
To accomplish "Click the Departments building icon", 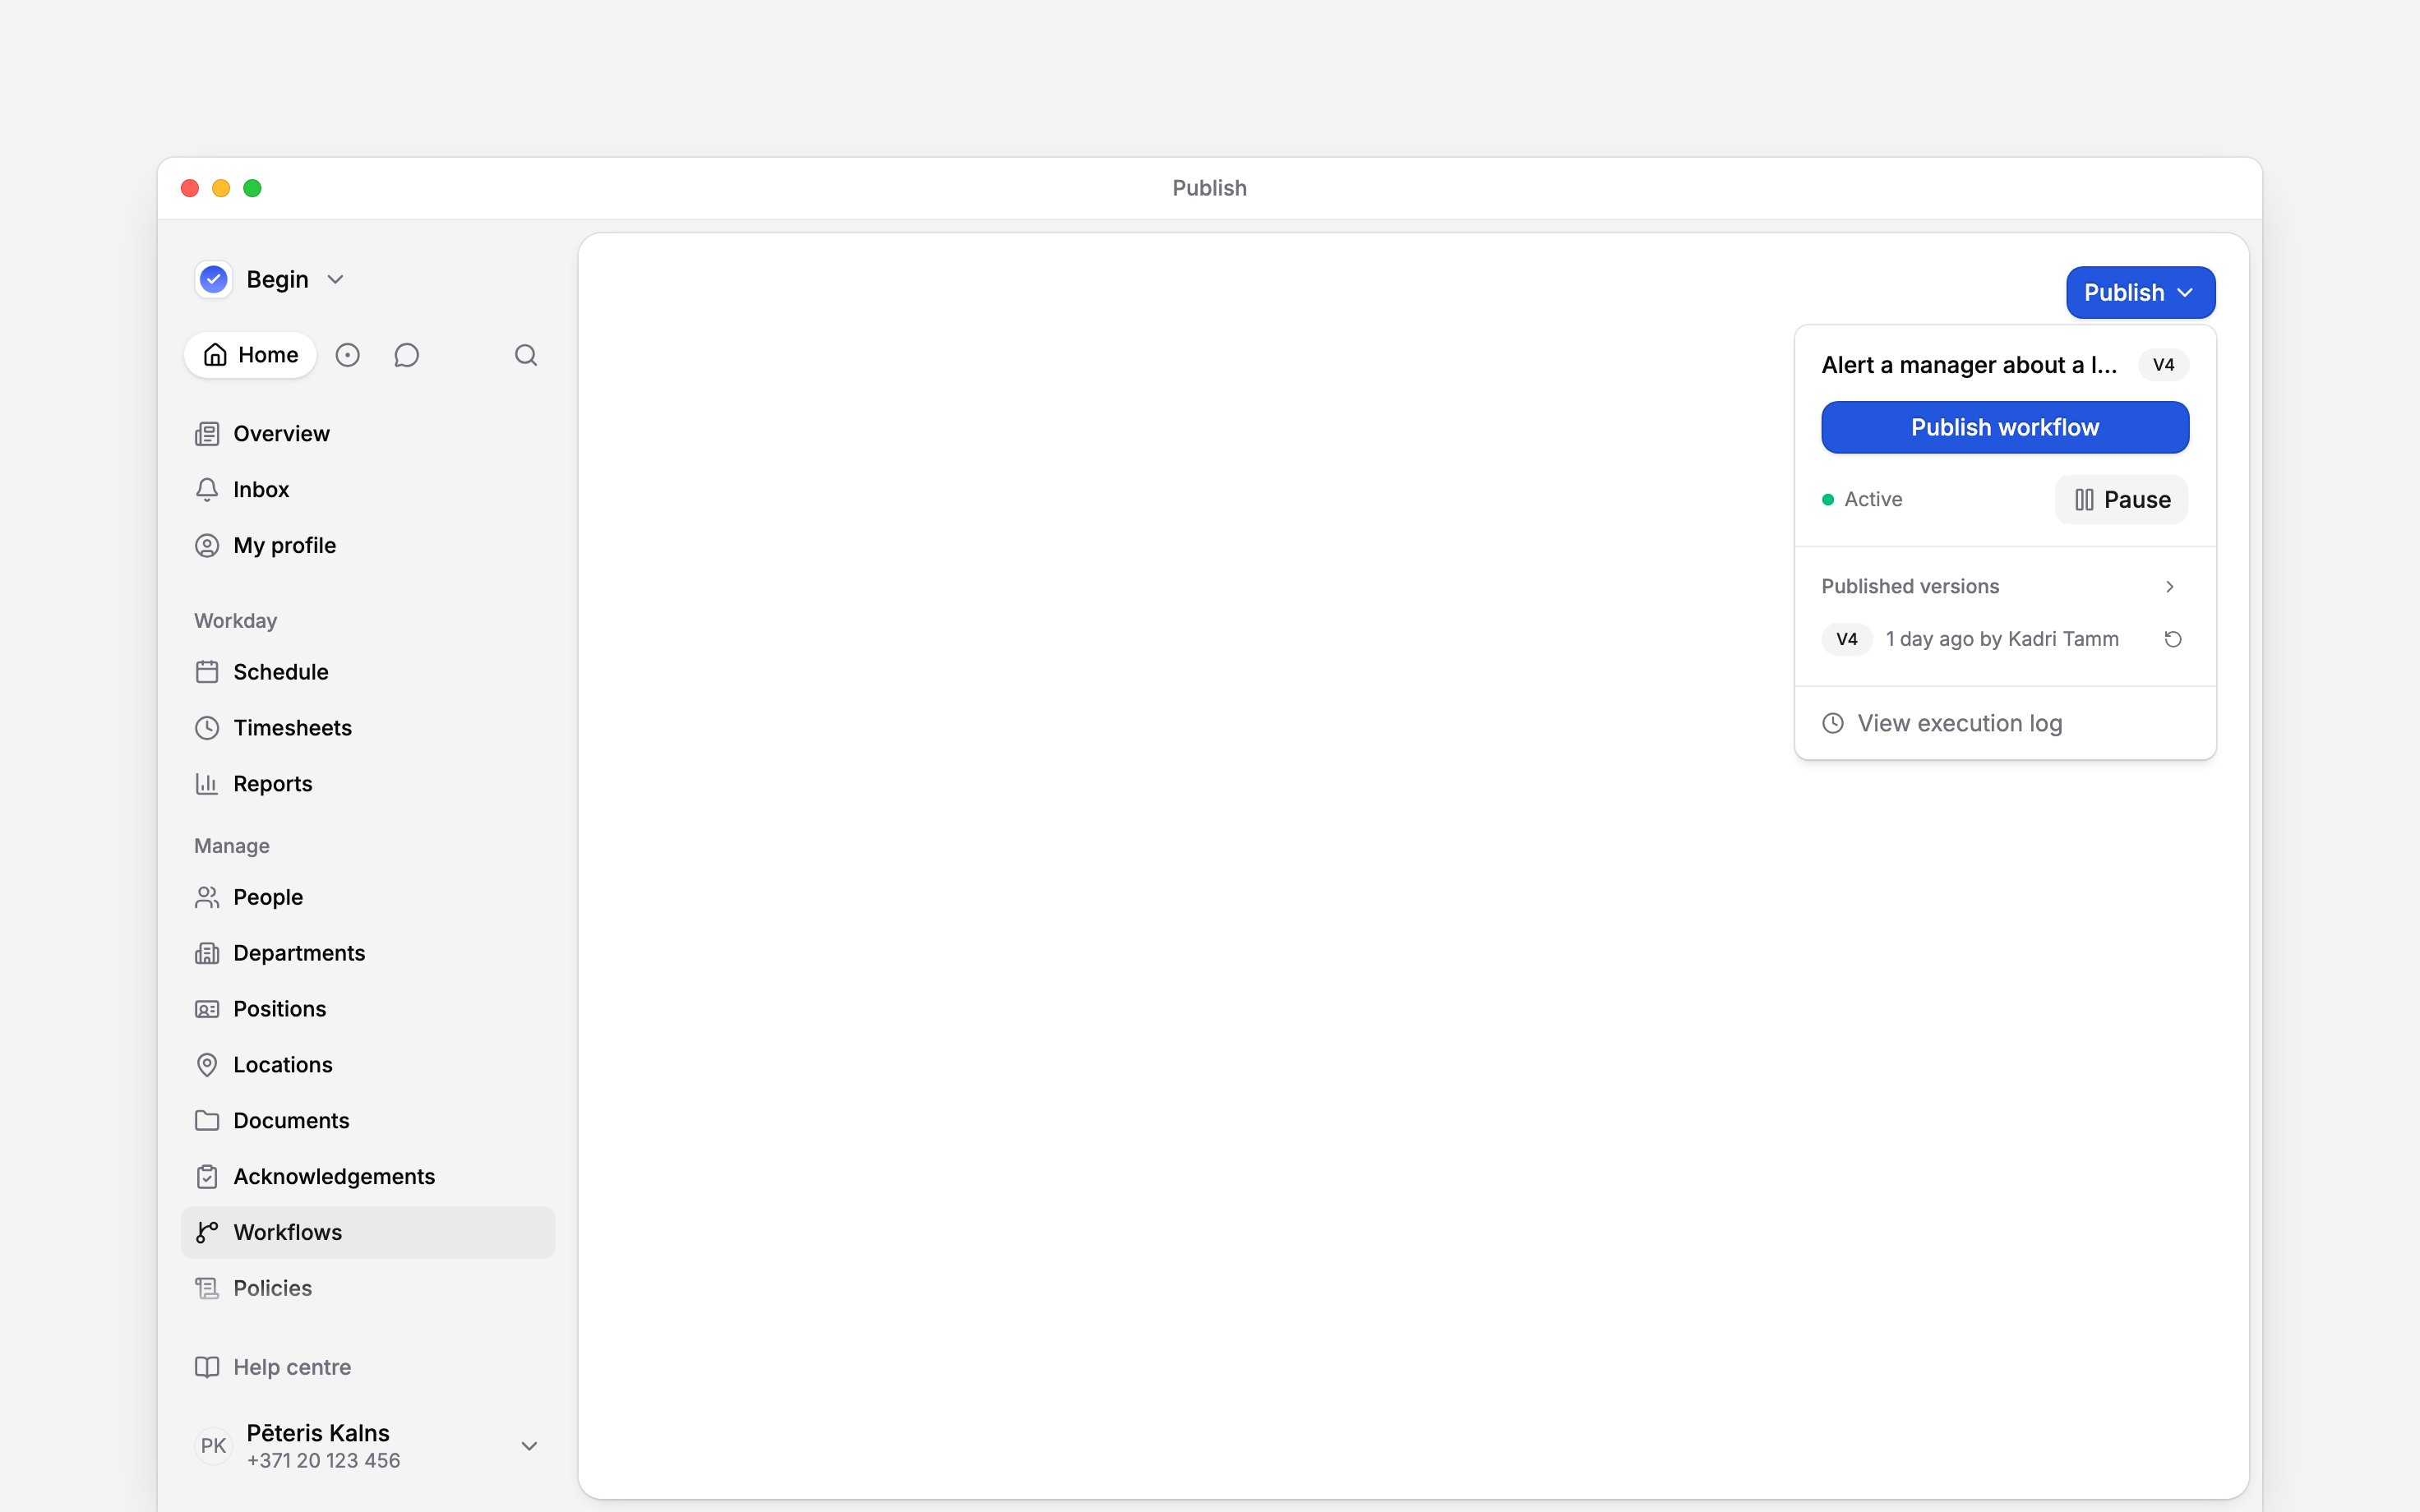I will 207,953.
